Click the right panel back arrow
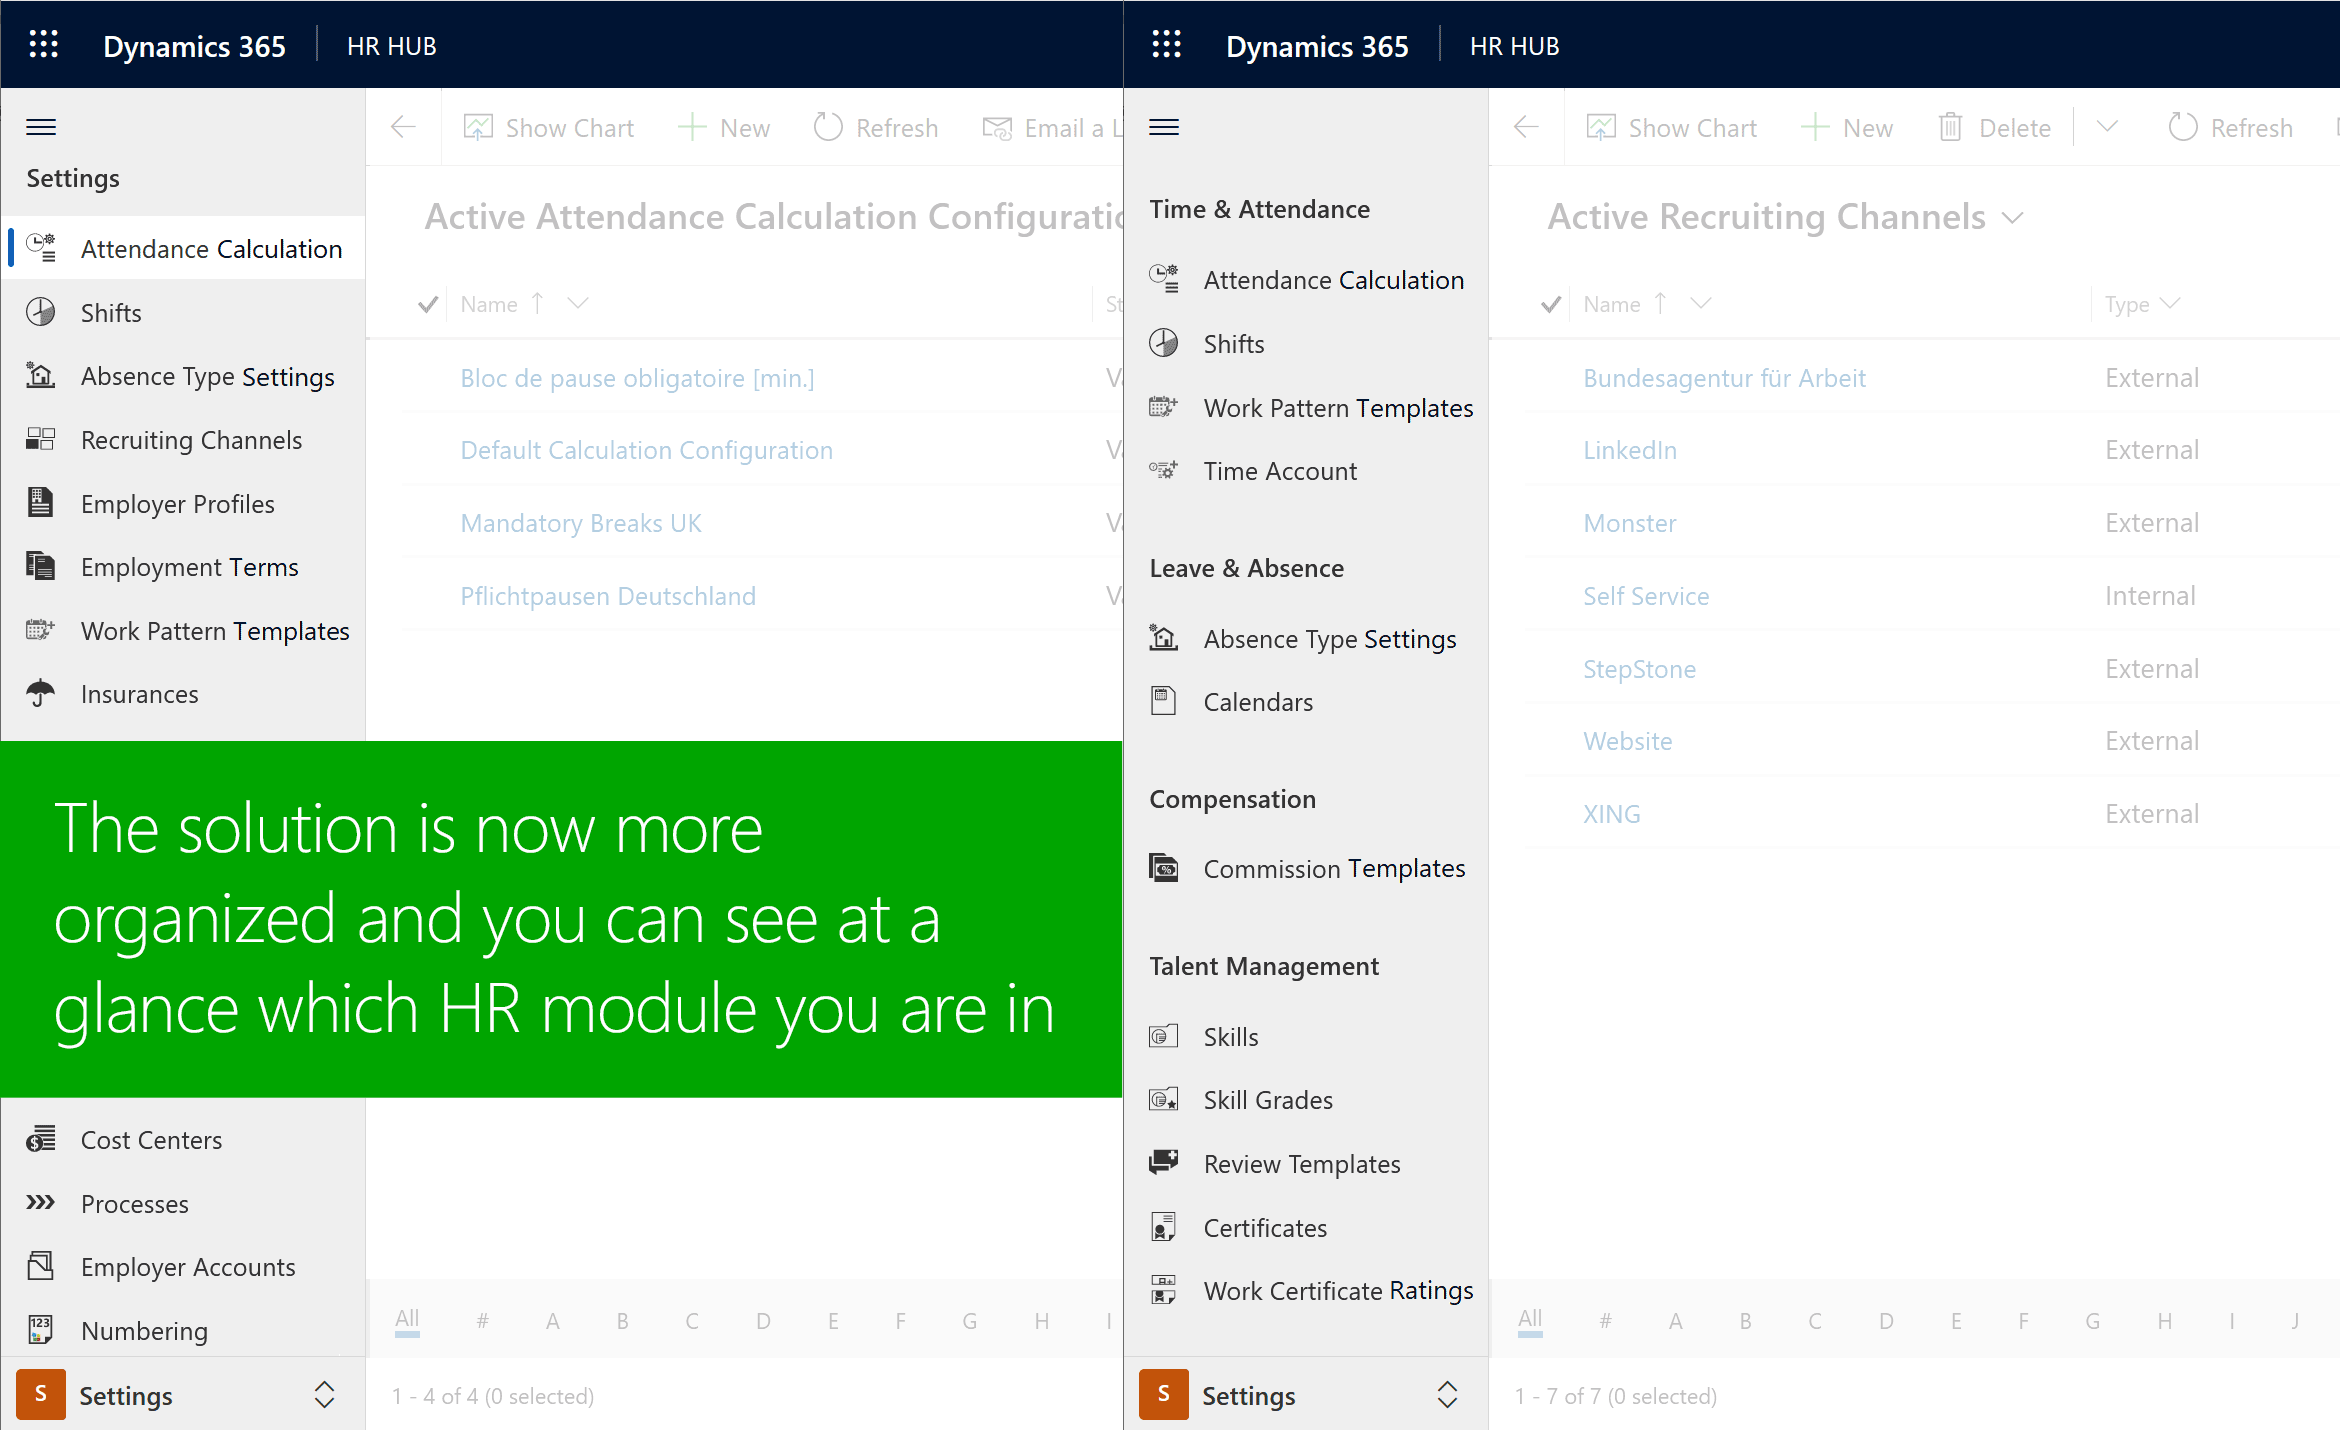This screenshot has width=2340, height=1430. click(x=1526, y=127)
